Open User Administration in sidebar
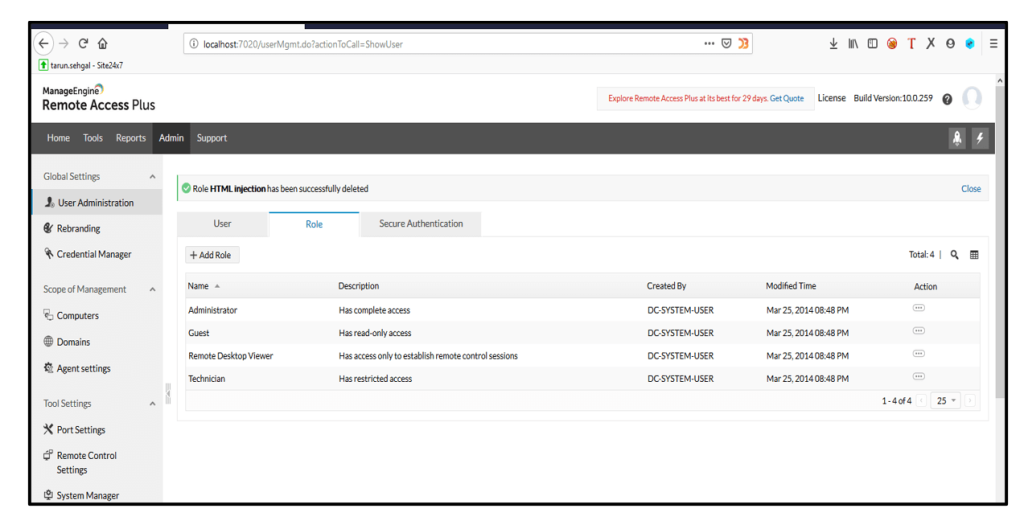Screen dimensions: 1024x525 pyautogui.click(x=97, y=202)
